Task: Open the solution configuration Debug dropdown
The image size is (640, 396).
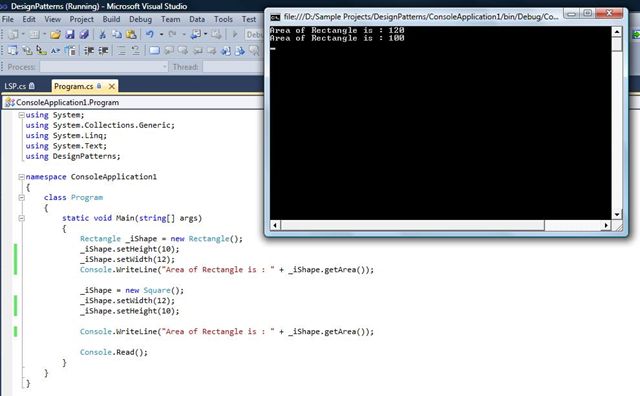Action: (254, 34)
